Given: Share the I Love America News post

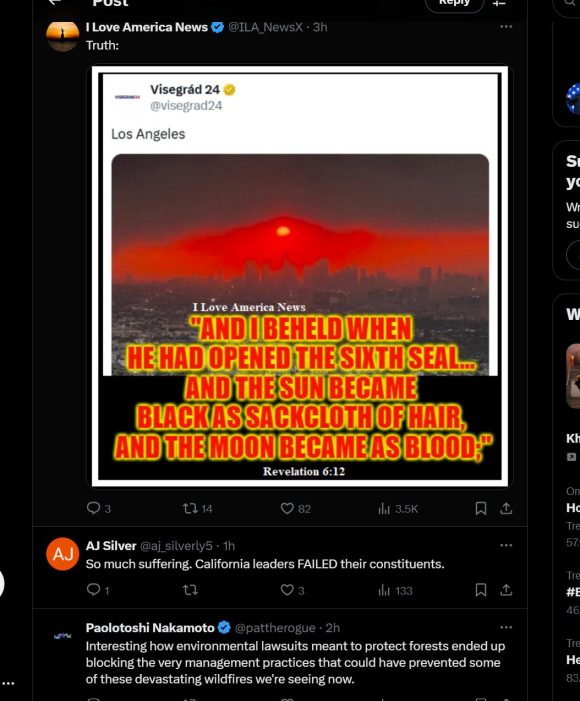Looking at the screenshot, I should (506, 508).
